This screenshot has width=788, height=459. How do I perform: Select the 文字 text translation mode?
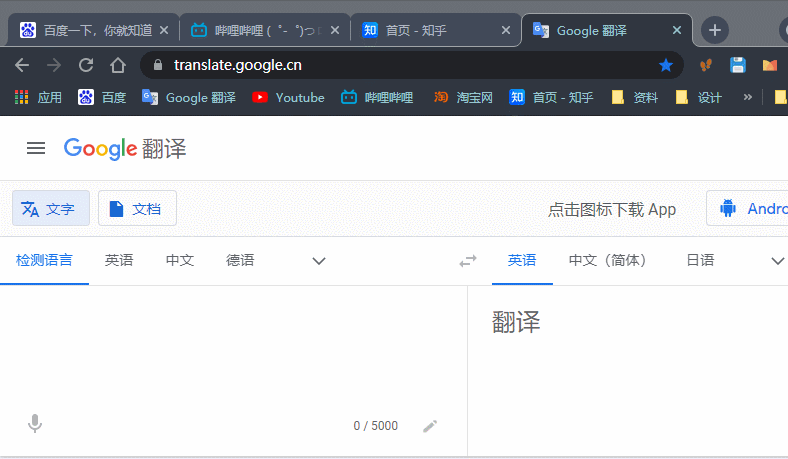(x=51, y=208)
